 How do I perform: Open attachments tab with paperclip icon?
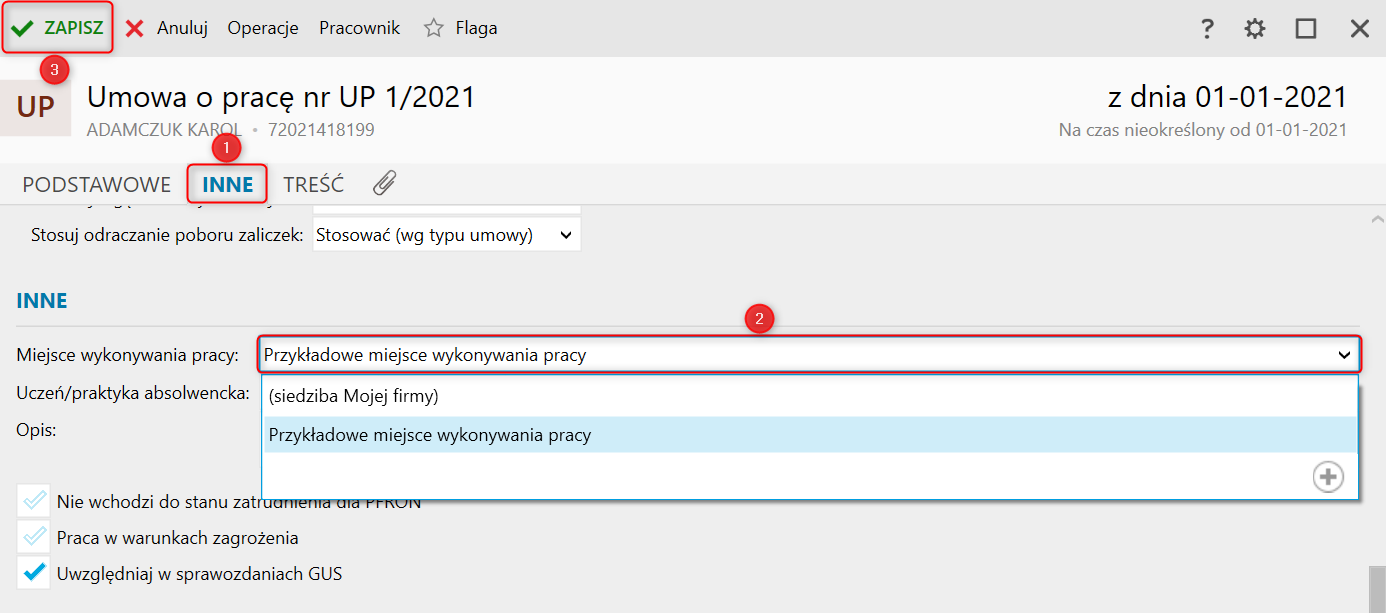point(384,184)
